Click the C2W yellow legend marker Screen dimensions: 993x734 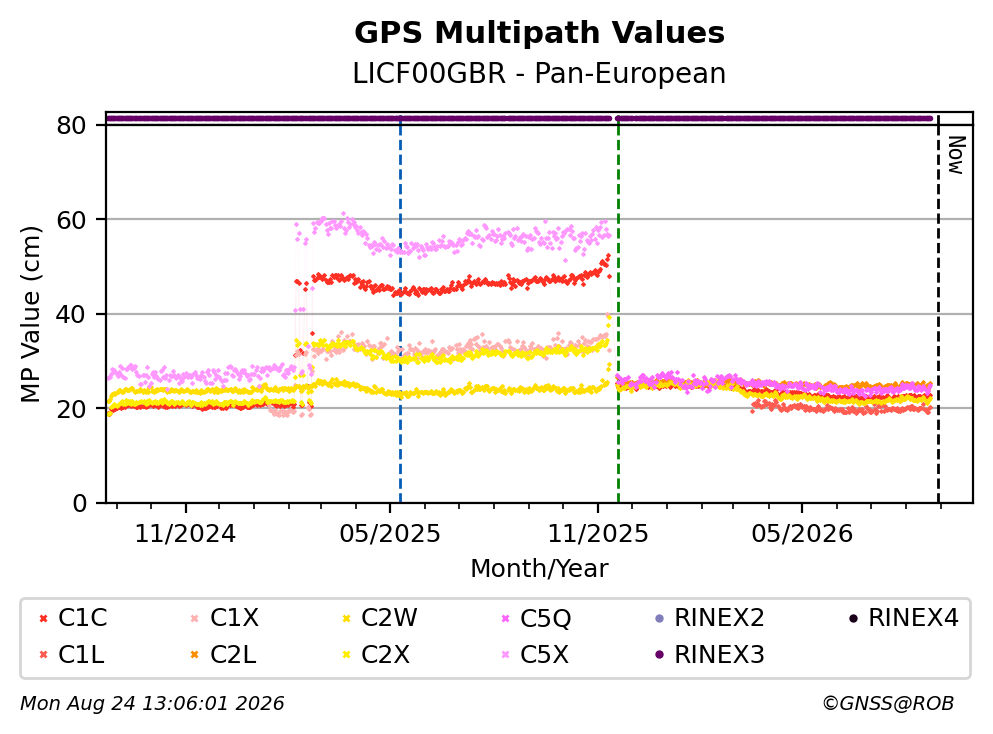pos(346,618)
